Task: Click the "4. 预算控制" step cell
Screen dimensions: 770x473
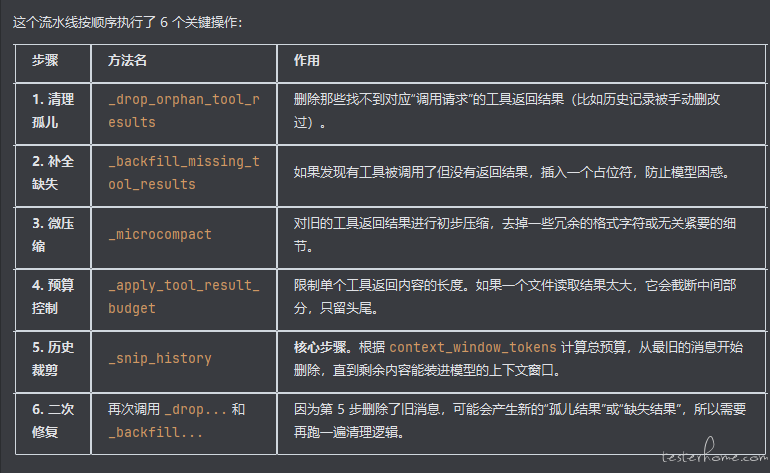Action: pyautogui.click(x=53, y=297)
